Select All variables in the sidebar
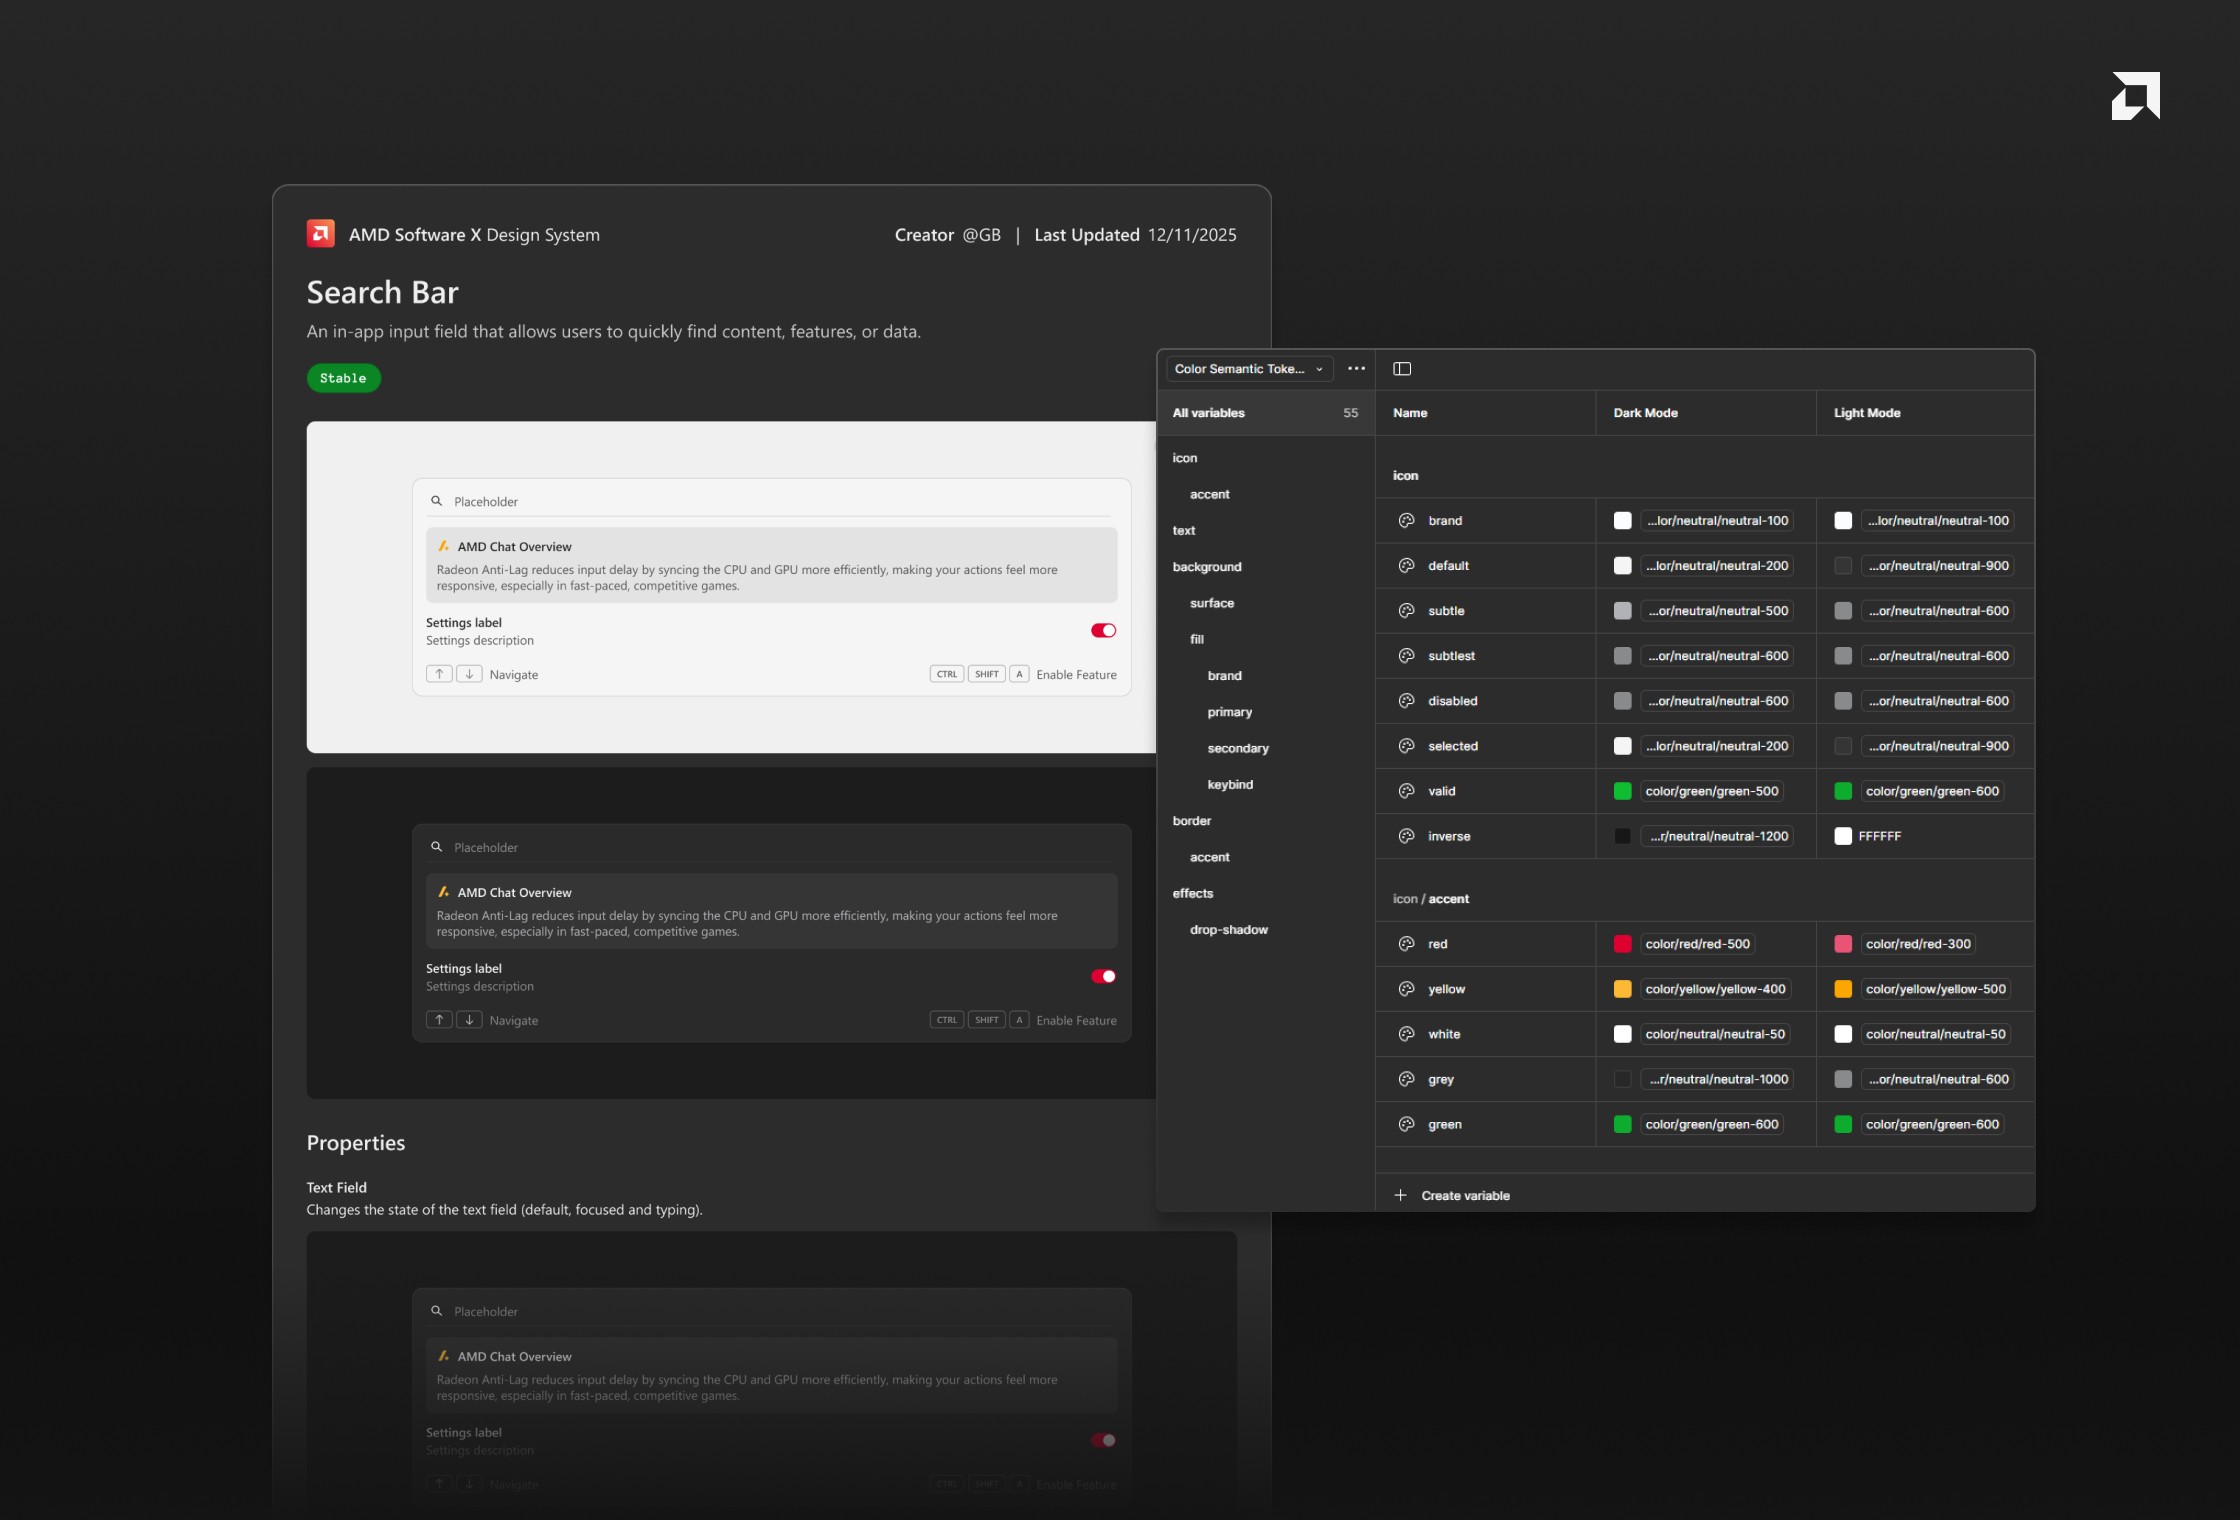 point(1209,413)
